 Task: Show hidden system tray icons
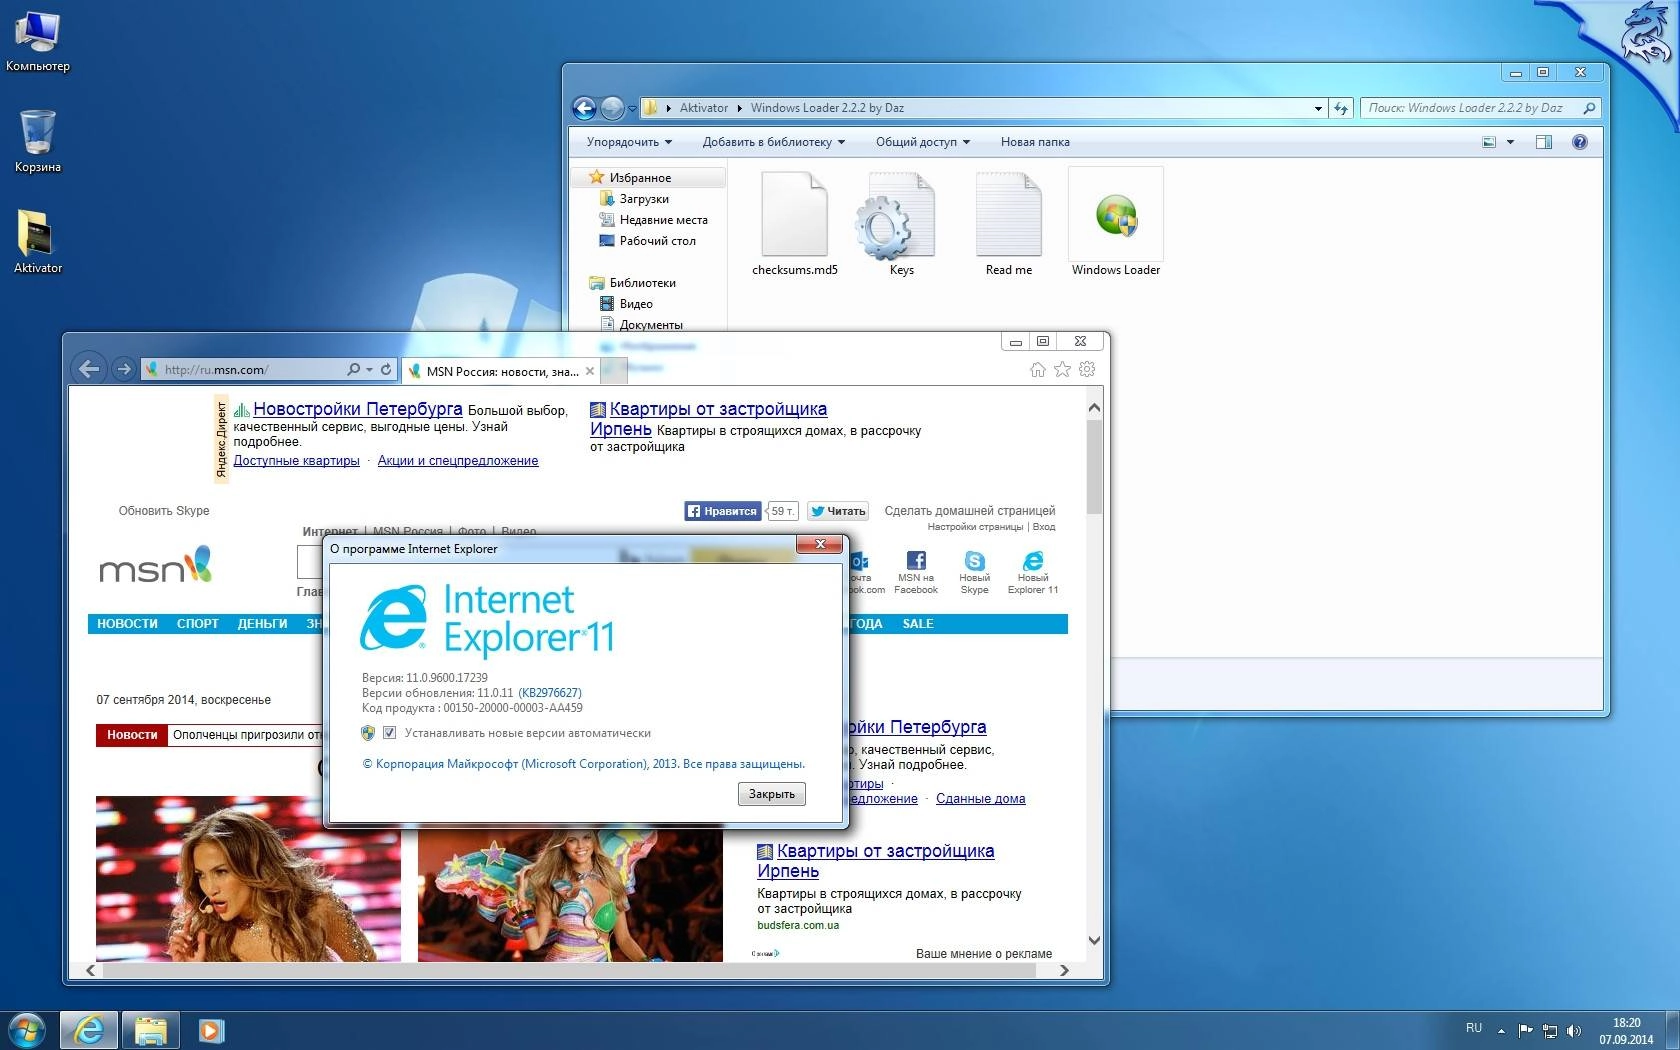click(x=1501, y=1031)
